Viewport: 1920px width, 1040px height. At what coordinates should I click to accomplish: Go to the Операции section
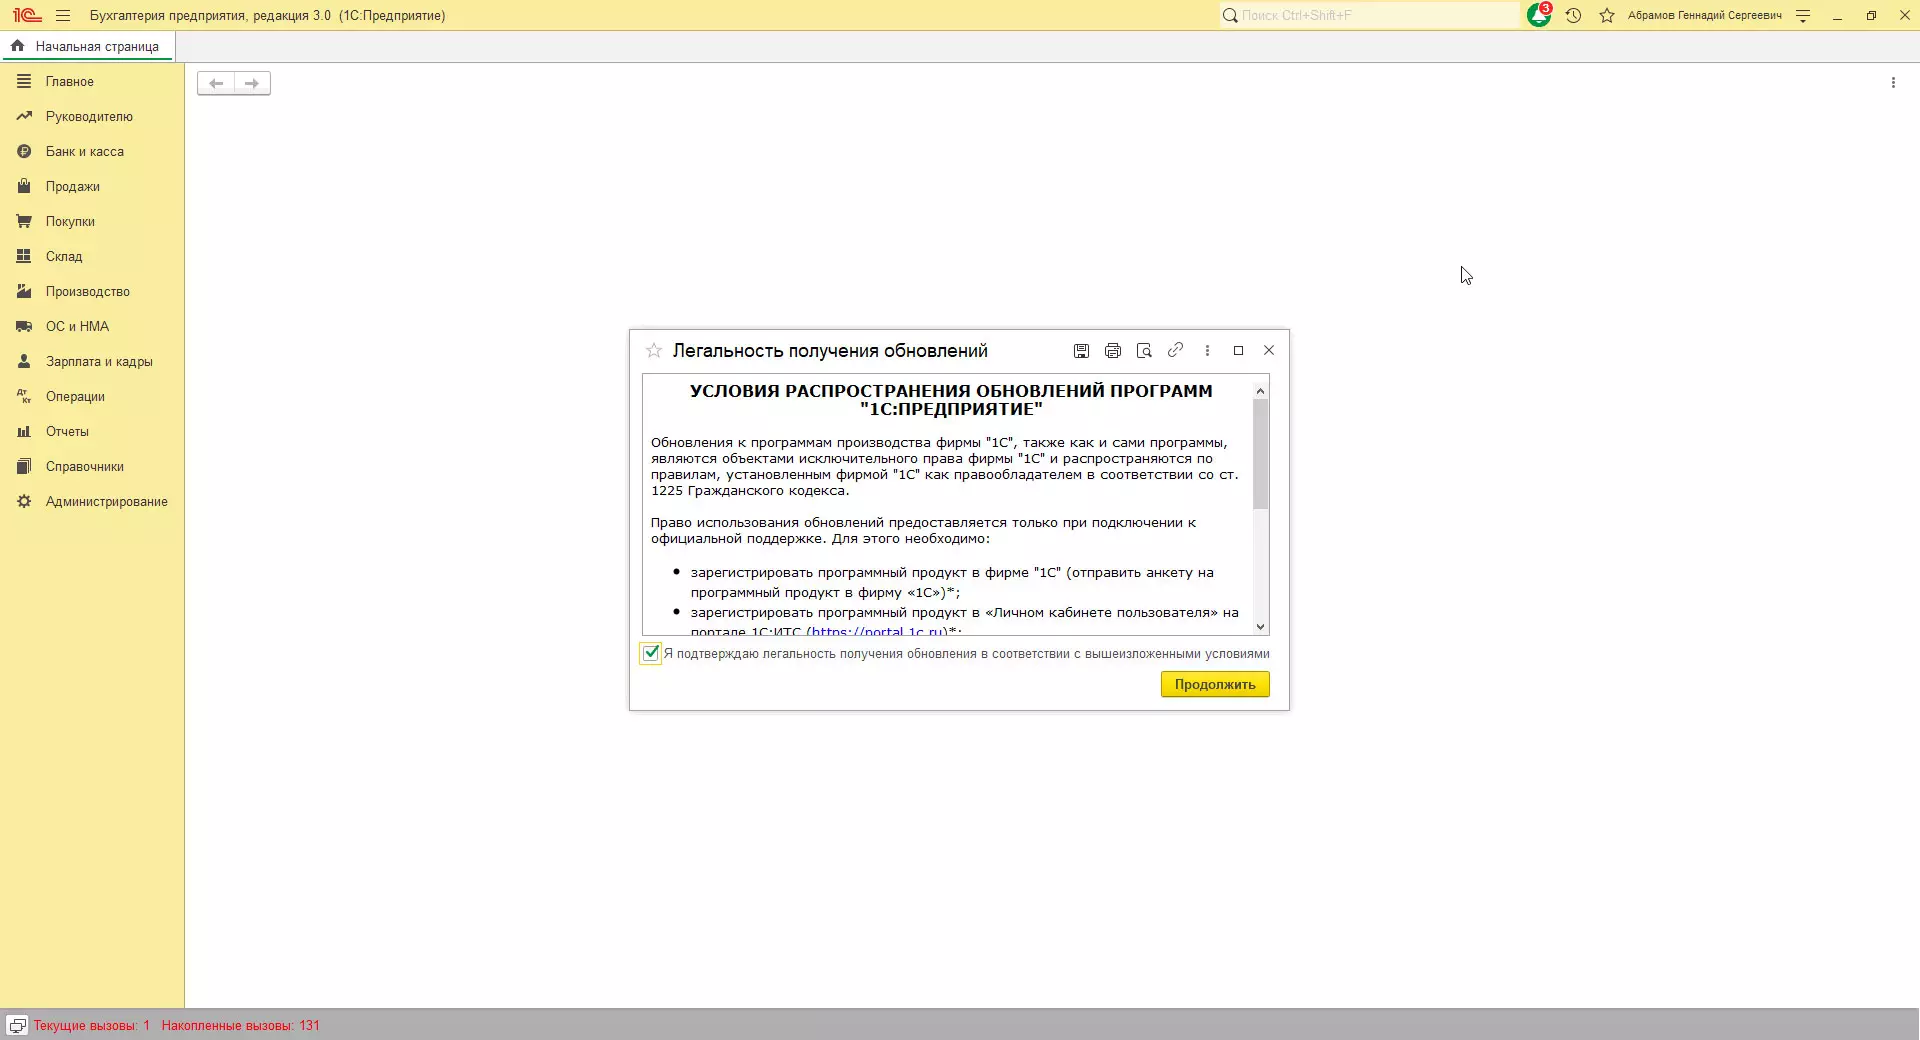[92, 396]
